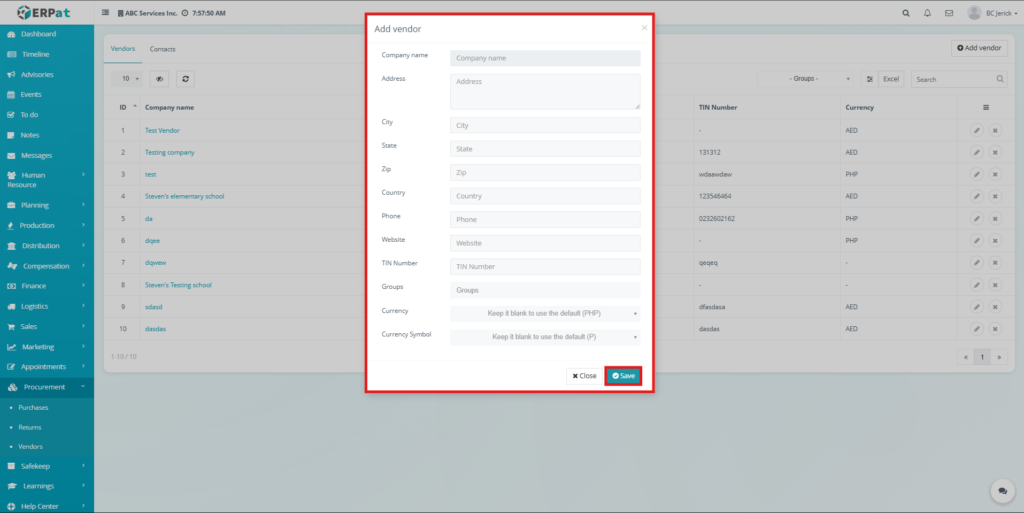Image resolution: width=1024 pixels, height=513 pixels.
Task: Collapse Procurement sidebar menu
Action: coord(46,387)
